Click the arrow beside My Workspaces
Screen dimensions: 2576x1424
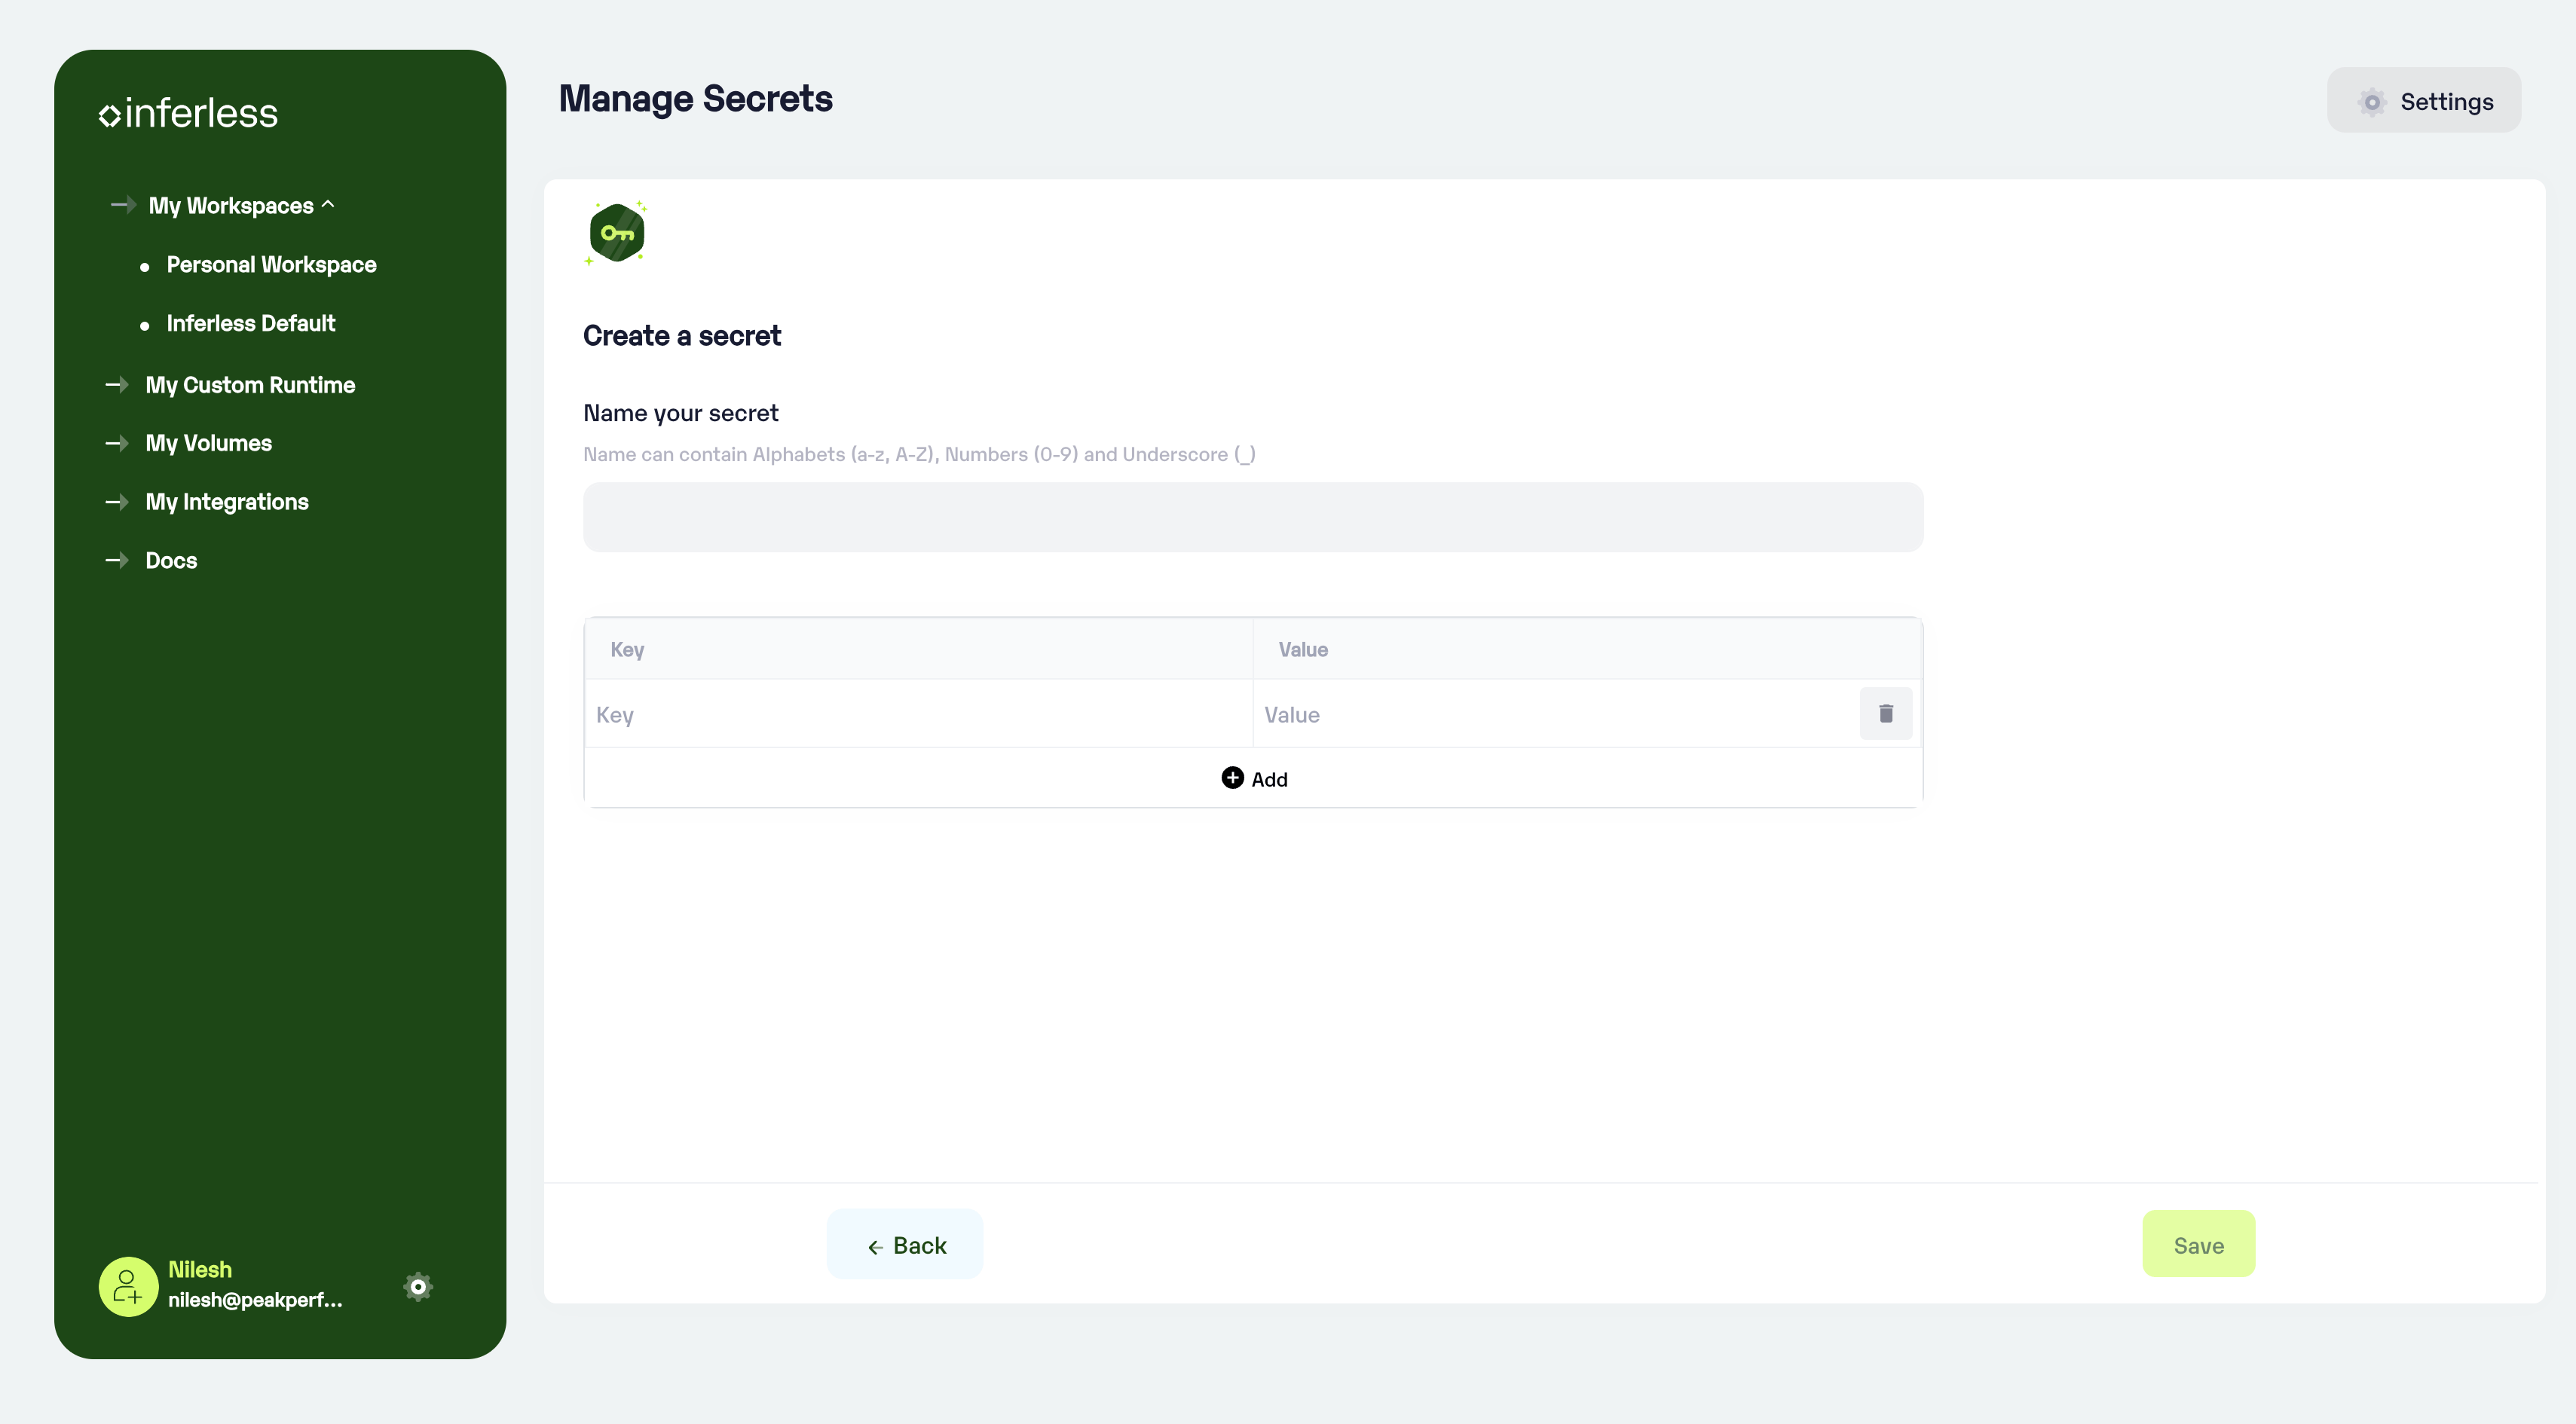(x=123, y=205)
